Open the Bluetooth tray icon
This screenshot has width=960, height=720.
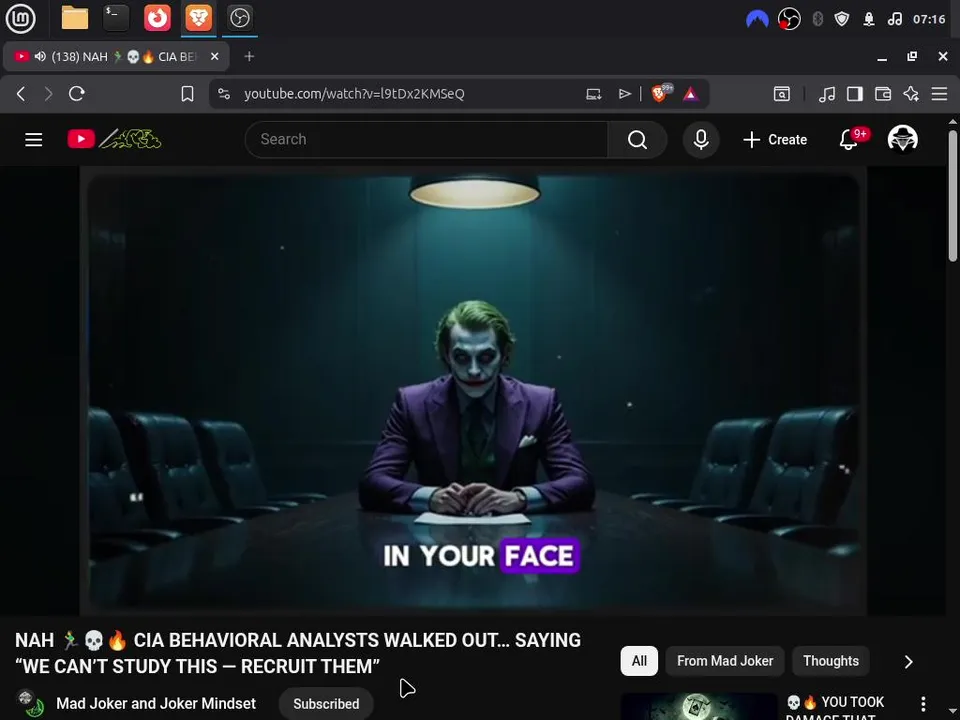click(817, 19)
